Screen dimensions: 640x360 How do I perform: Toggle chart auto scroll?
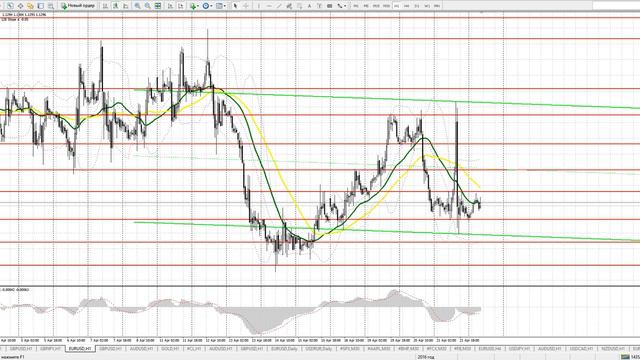170,6
